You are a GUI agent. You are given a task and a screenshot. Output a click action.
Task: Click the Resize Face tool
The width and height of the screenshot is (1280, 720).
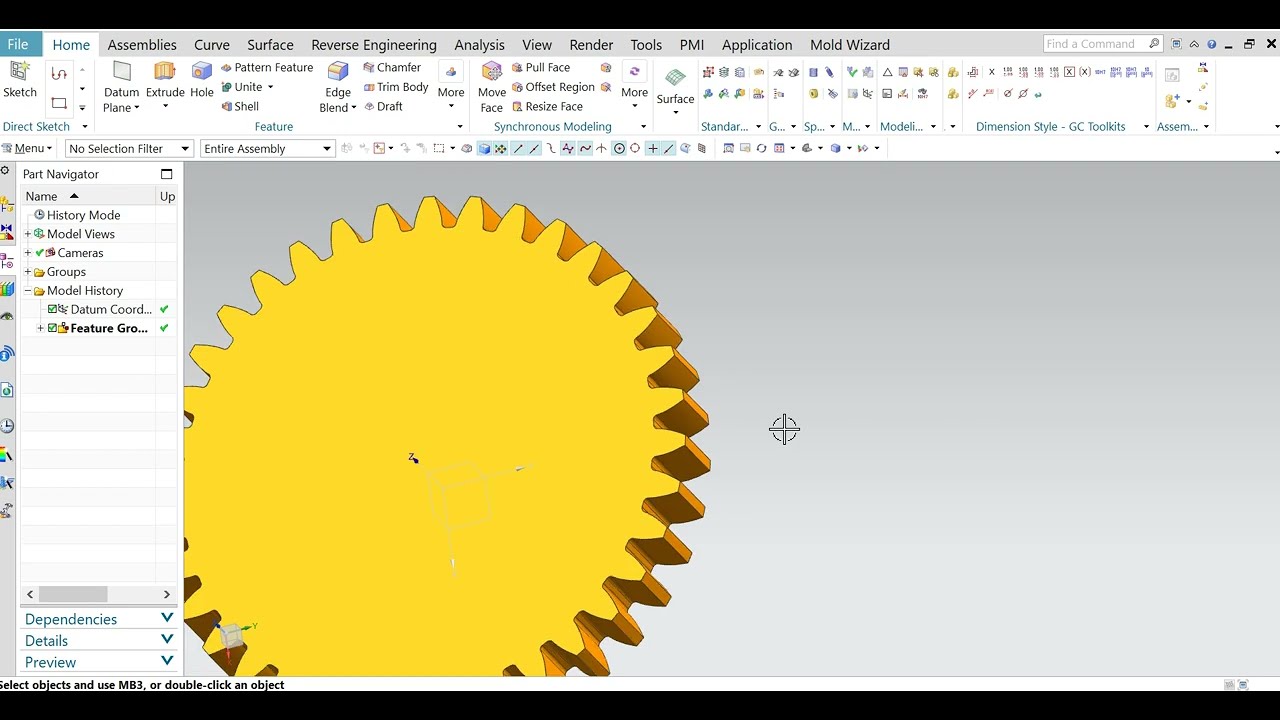click(547, 107)
